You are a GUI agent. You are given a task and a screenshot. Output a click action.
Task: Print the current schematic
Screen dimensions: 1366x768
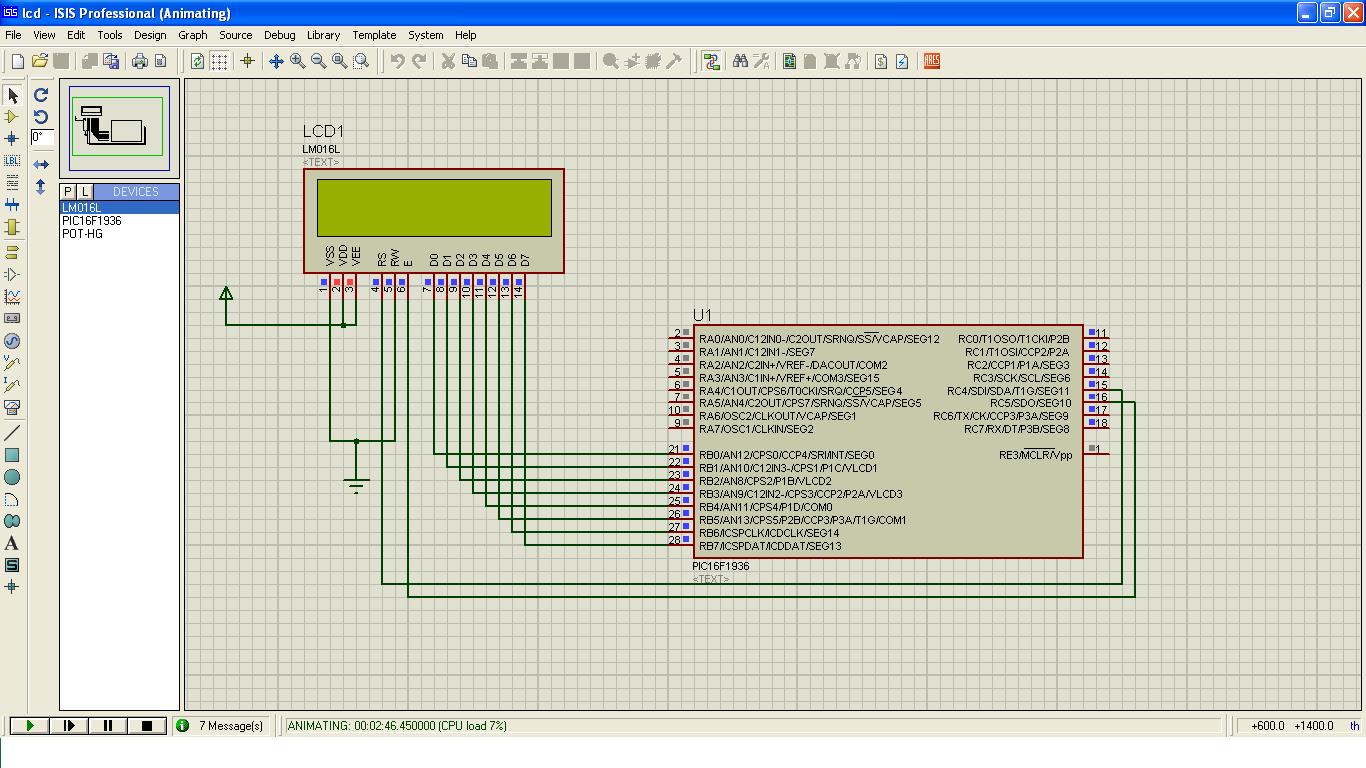[x=139, y=61]
